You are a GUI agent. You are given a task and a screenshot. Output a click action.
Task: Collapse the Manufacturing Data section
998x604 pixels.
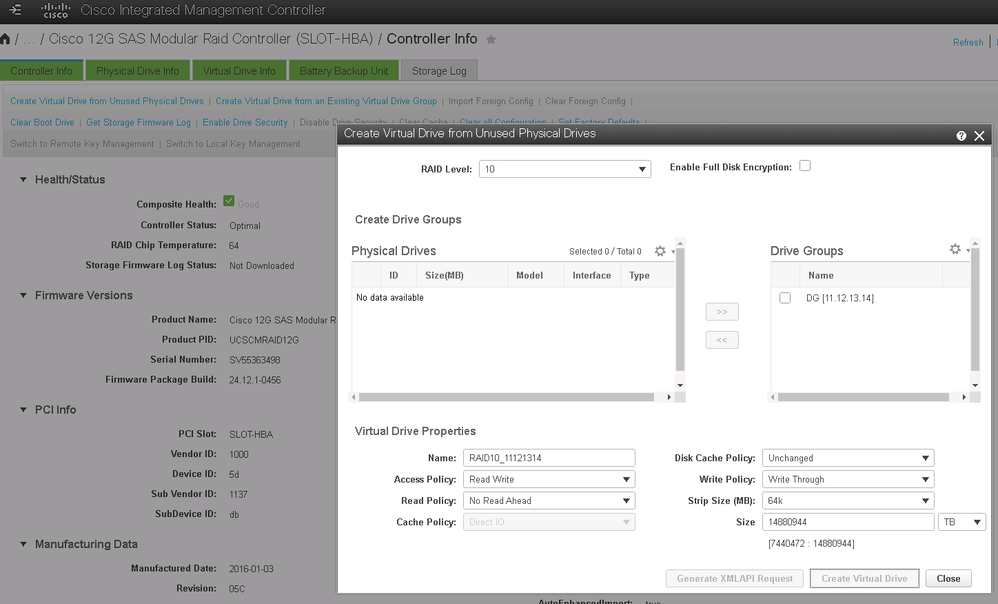pos(24,544)
